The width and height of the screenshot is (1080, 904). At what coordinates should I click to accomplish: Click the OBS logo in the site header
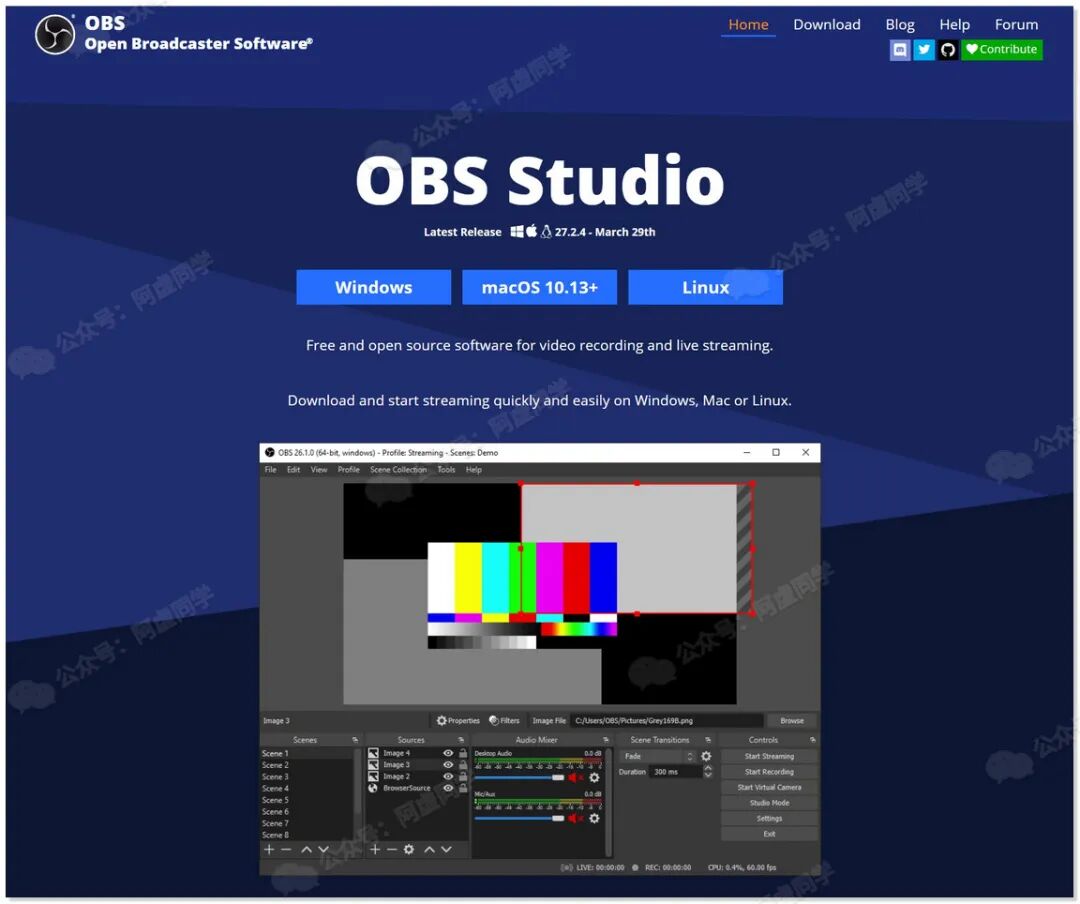pos(55,34)
